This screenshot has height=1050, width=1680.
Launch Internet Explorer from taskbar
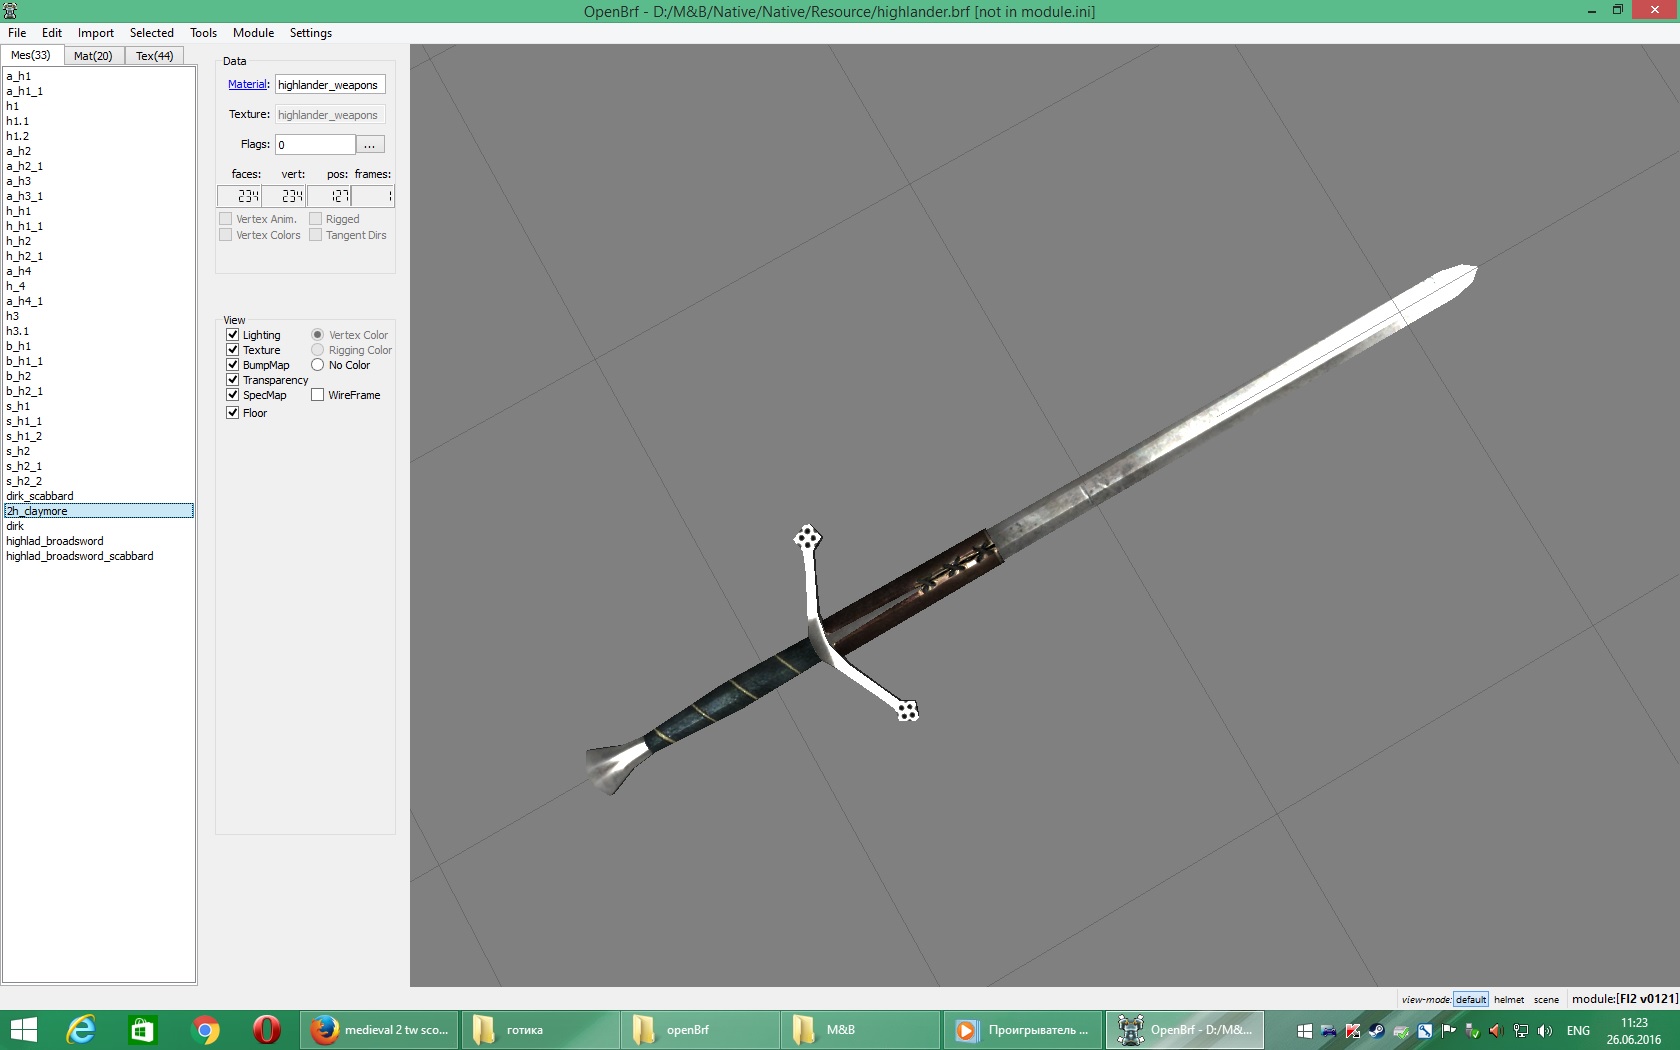click(x=80, y=1030)
